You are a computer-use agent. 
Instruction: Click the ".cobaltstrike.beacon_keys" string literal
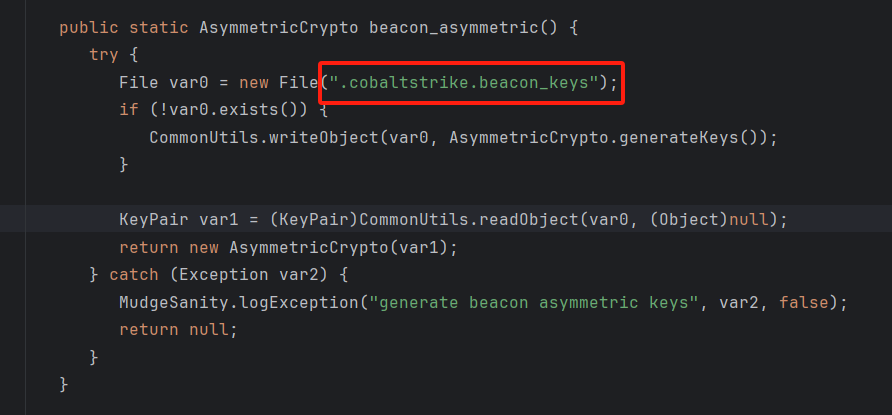[465, 83]
